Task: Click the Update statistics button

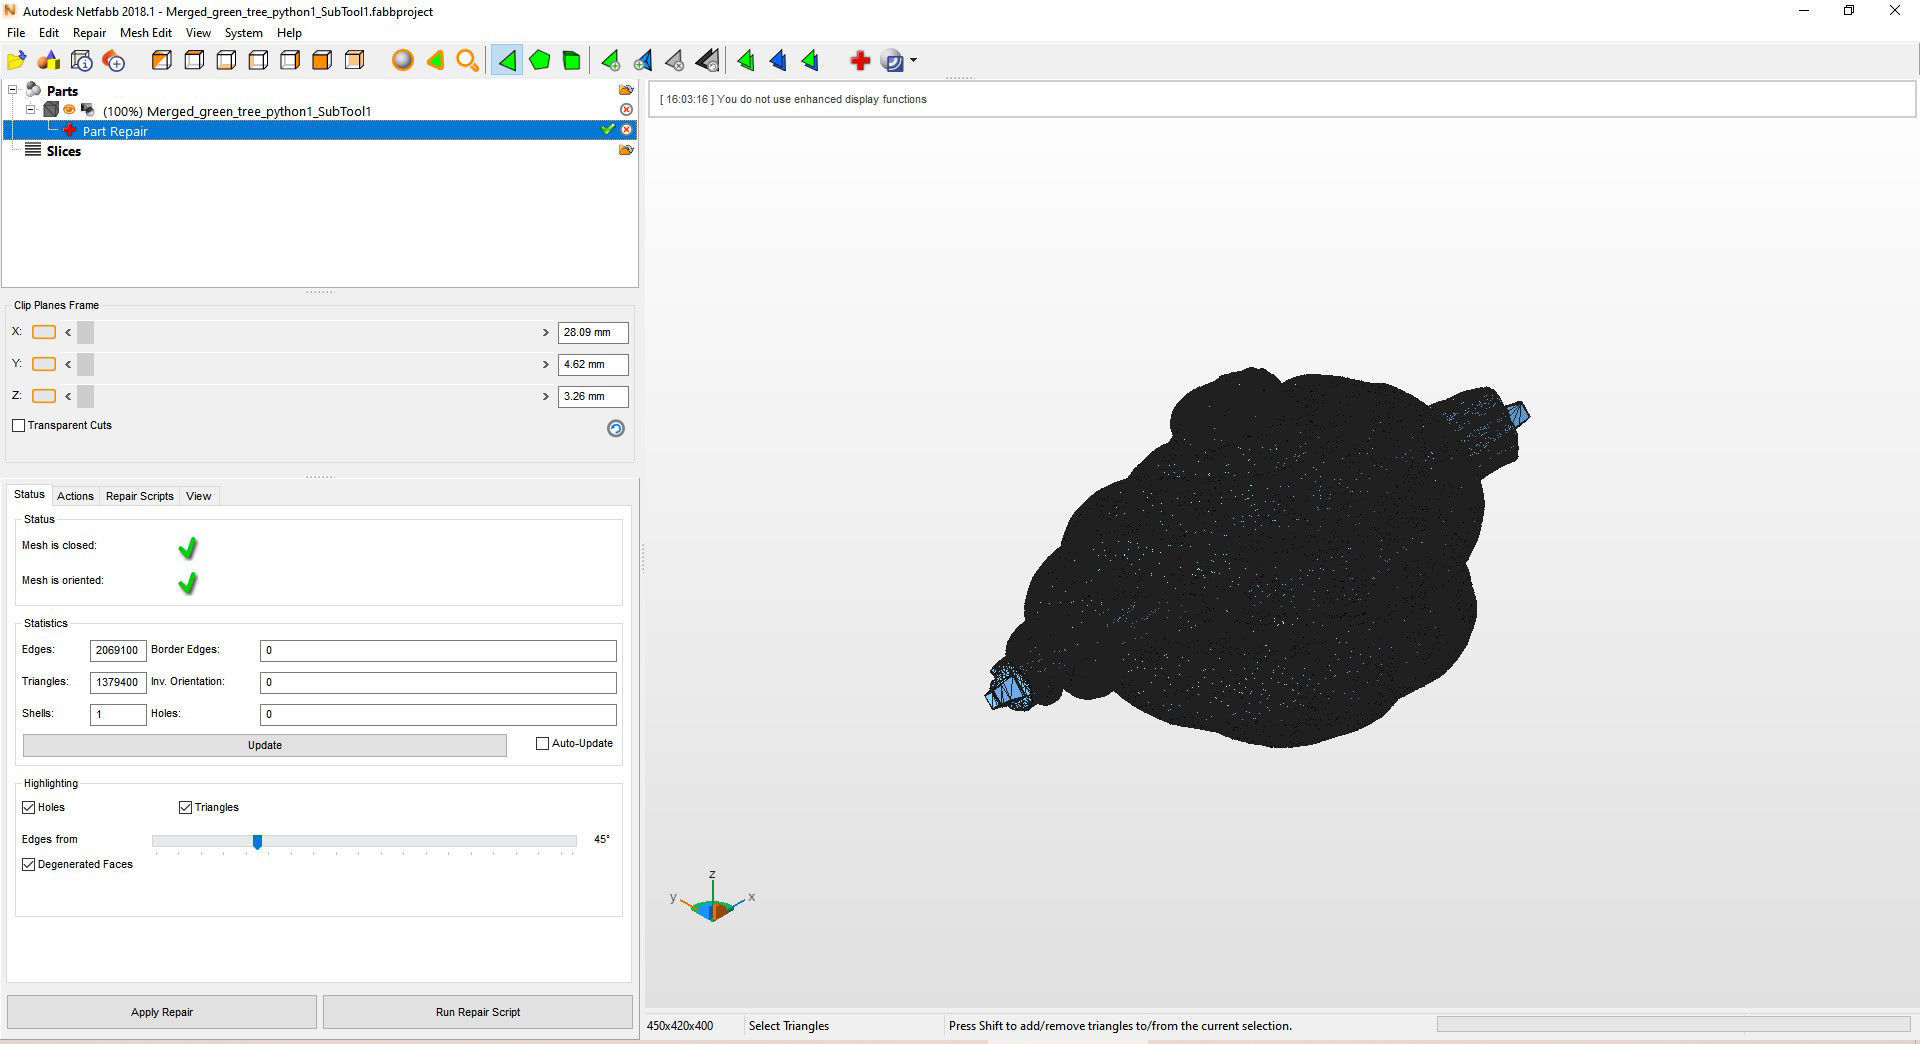Action: coord(265,745)
